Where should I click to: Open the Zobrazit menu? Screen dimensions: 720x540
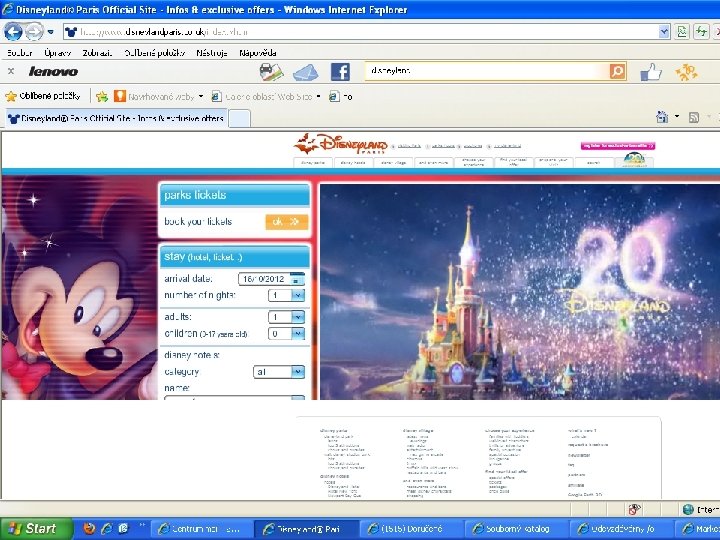point(97,53)
